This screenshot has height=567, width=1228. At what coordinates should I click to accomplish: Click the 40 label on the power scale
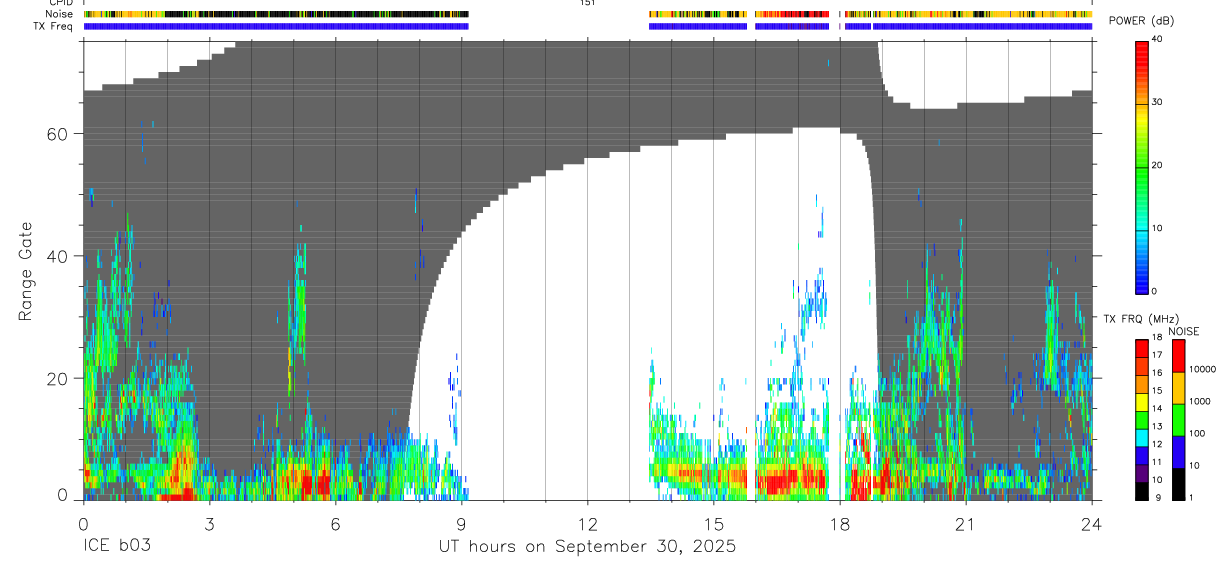(x=1157, y=39)
